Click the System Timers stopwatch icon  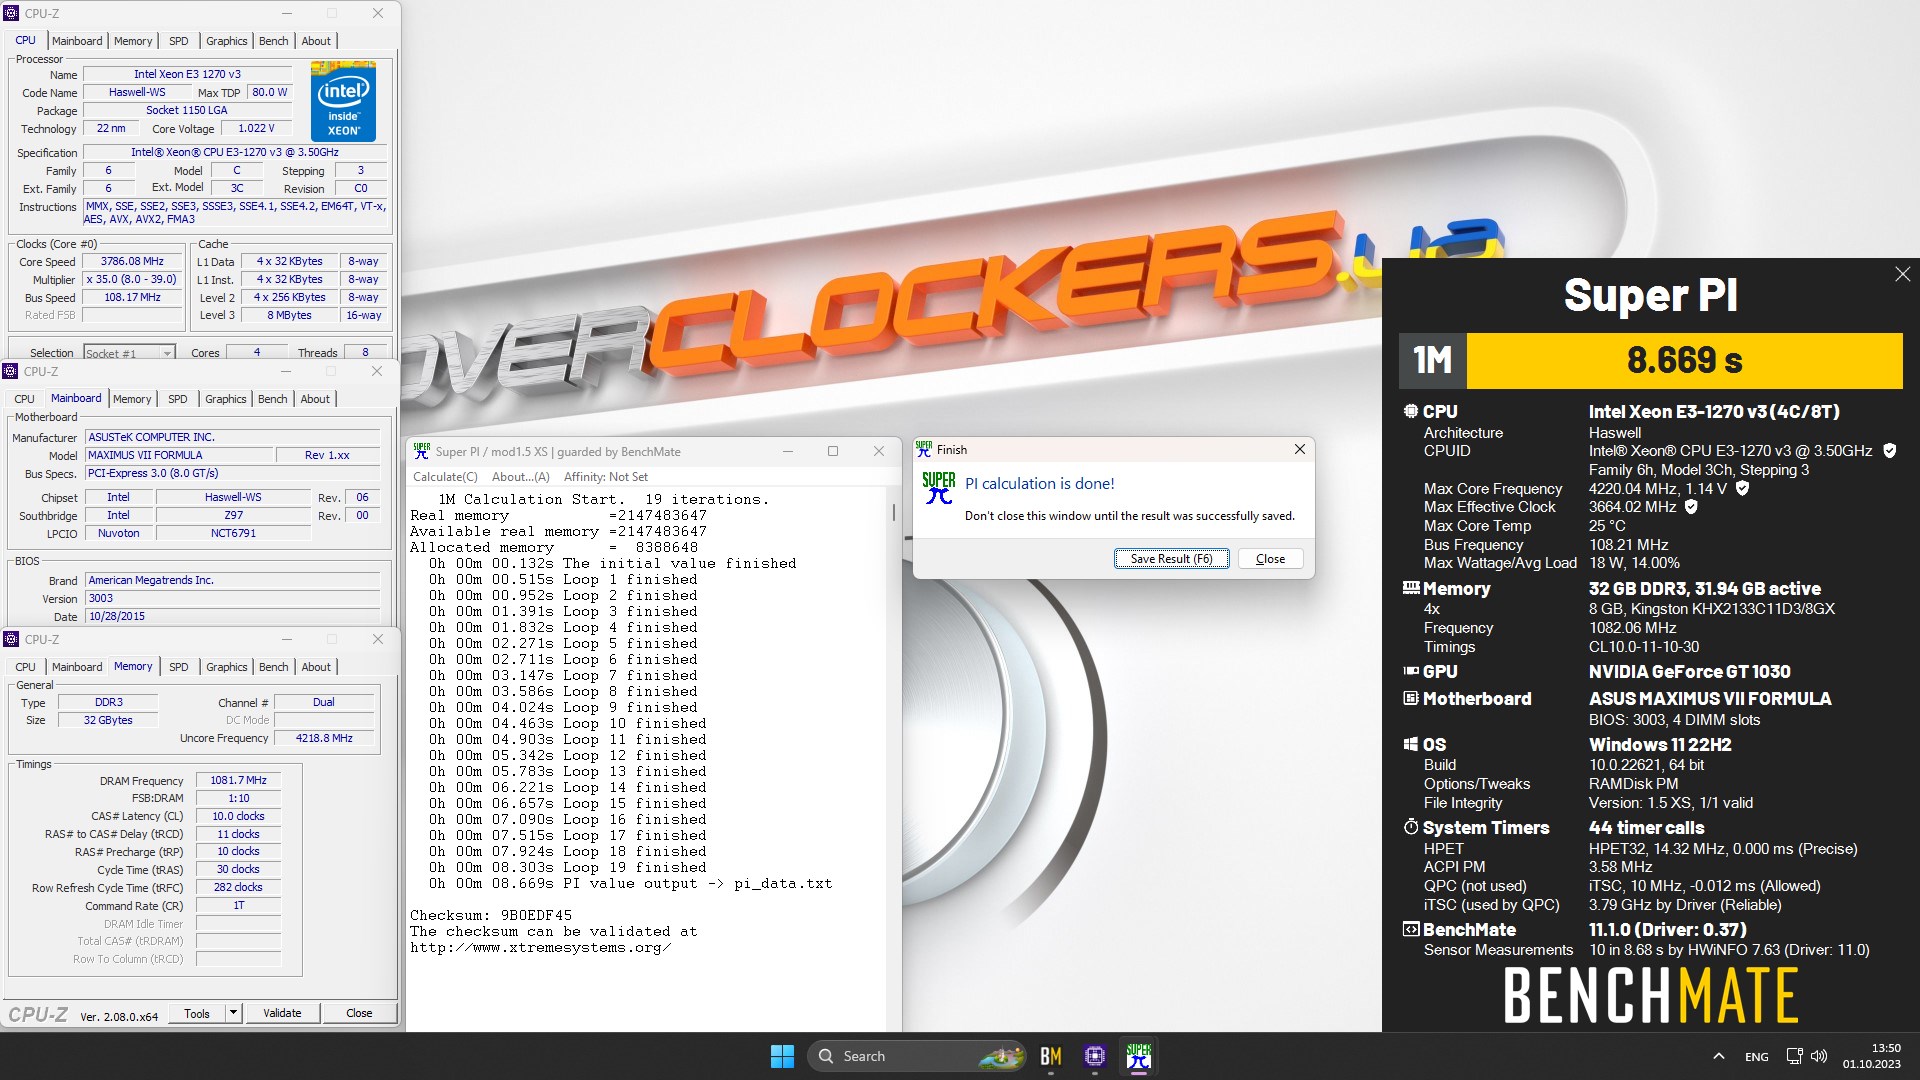(x=1410, y=827)
